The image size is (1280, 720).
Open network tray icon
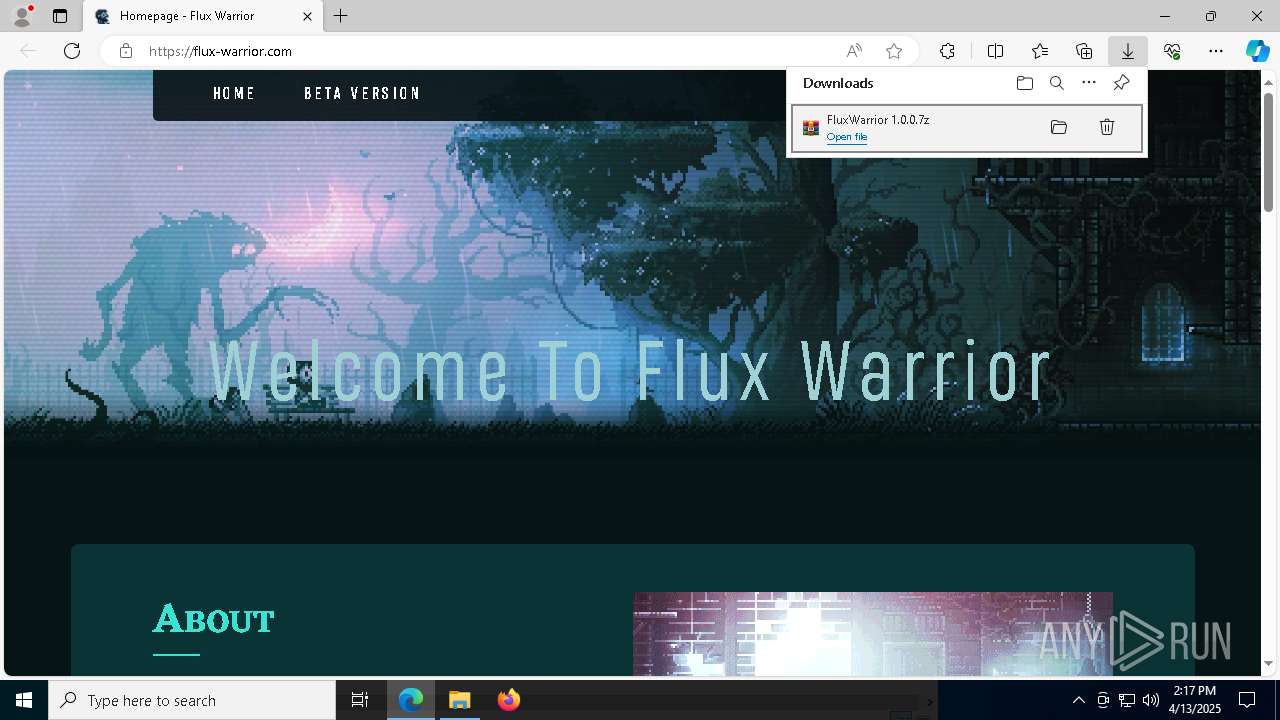1127,700
